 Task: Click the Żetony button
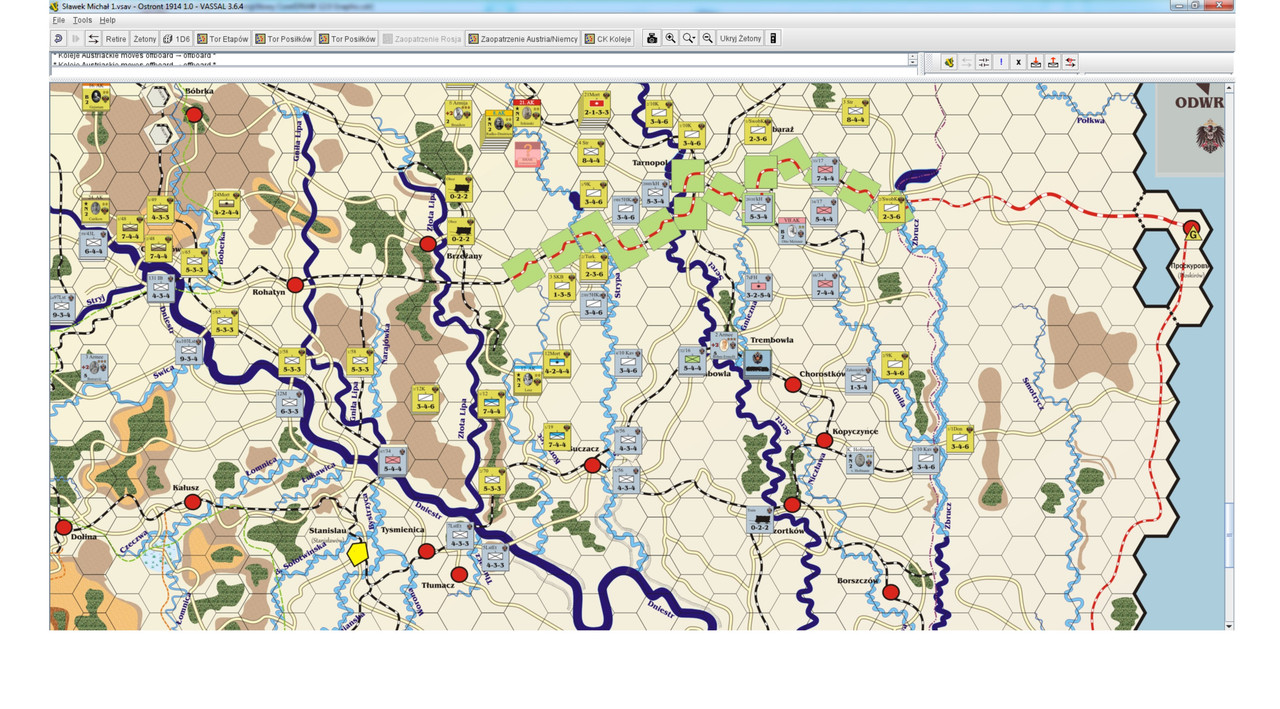tap(145, 39)
